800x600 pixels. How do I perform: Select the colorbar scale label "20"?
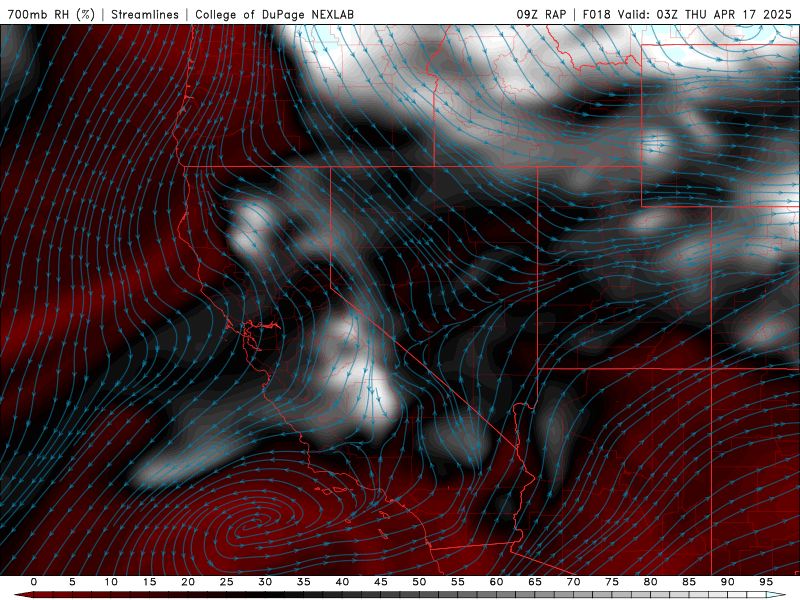188,582
